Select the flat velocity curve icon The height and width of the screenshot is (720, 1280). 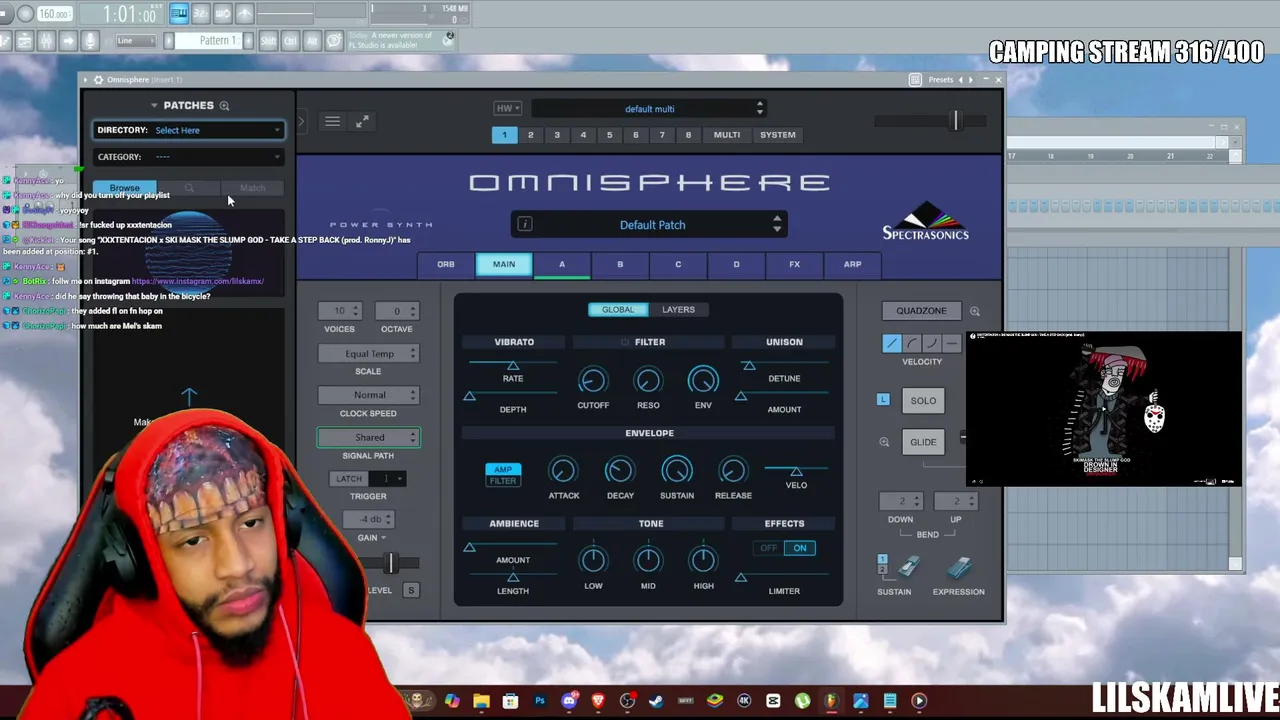pyautogui.click(x=950, y=343)
